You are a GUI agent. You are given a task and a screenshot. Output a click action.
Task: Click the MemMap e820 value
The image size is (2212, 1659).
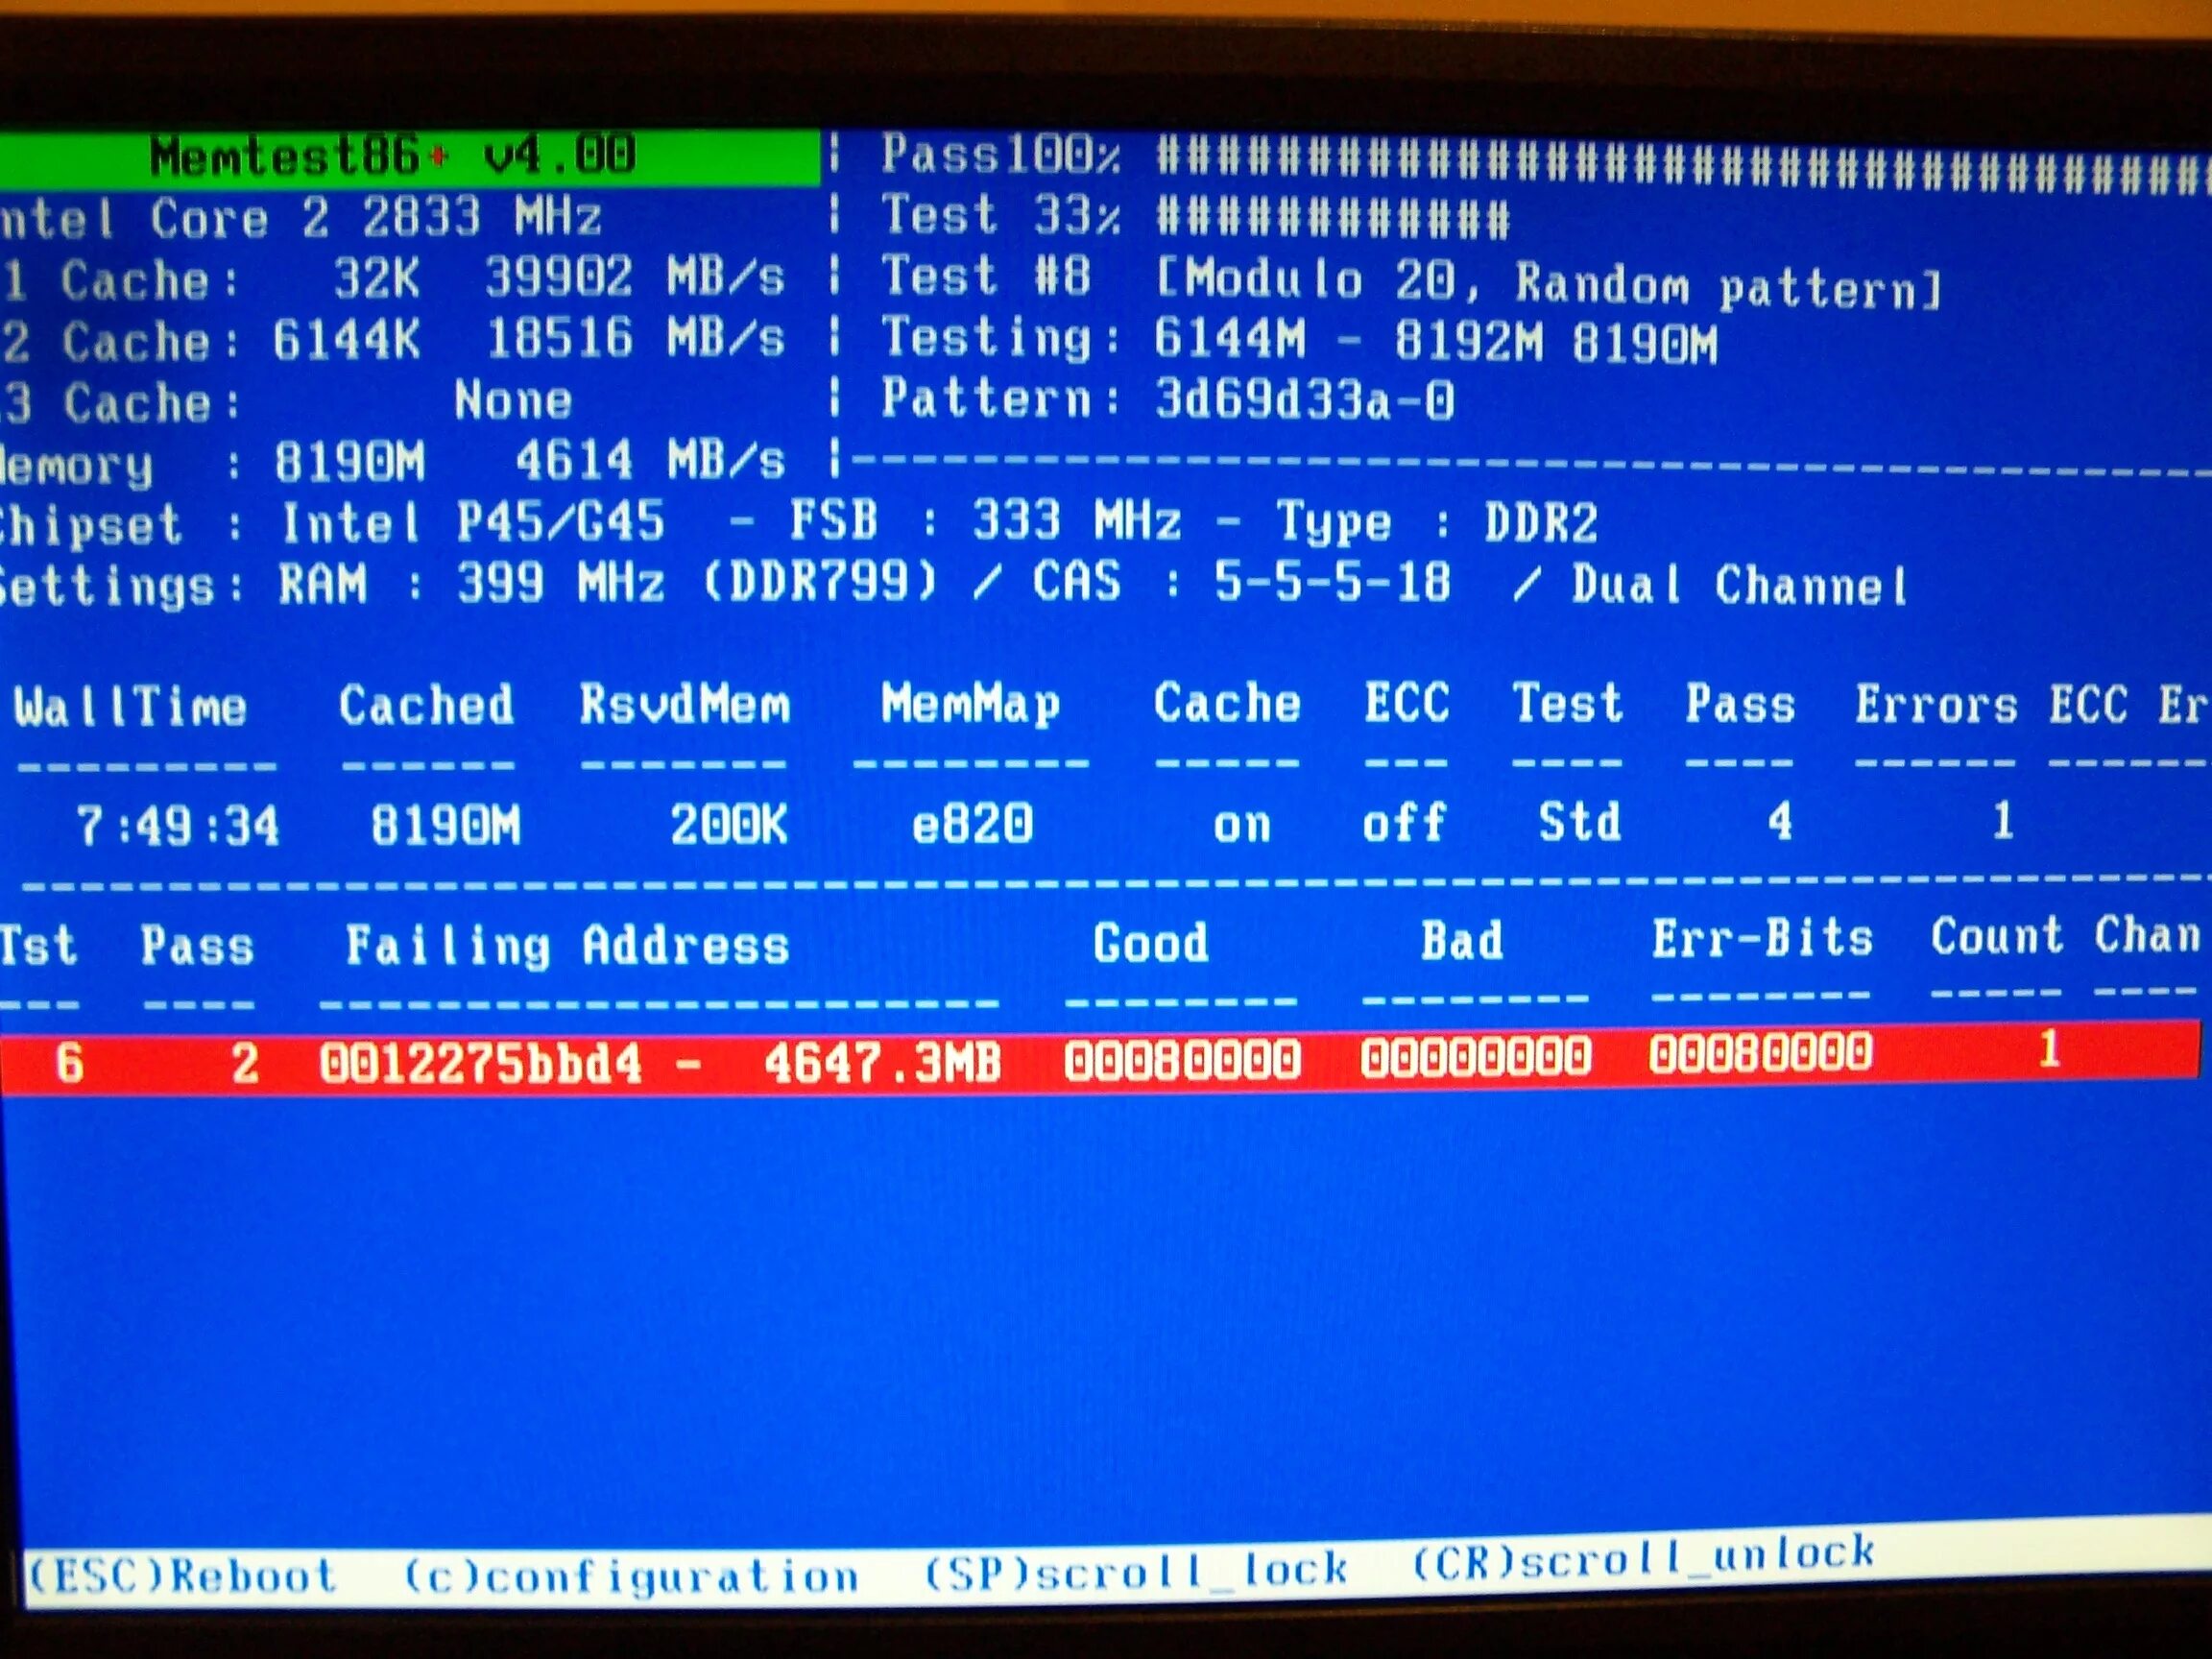(x=971, y=825)
